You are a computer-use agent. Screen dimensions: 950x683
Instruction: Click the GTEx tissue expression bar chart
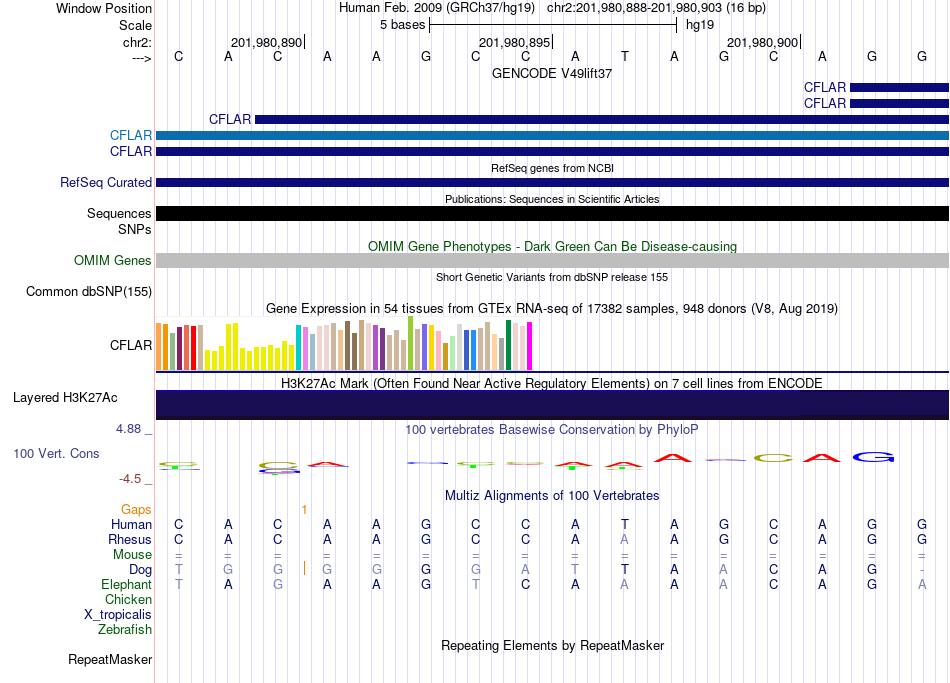point(344,344)
